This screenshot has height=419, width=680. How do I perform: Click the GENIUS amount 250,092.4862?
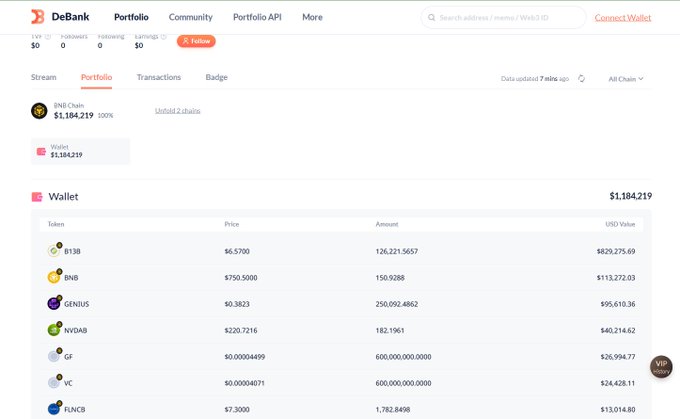(x=397, y=304)
